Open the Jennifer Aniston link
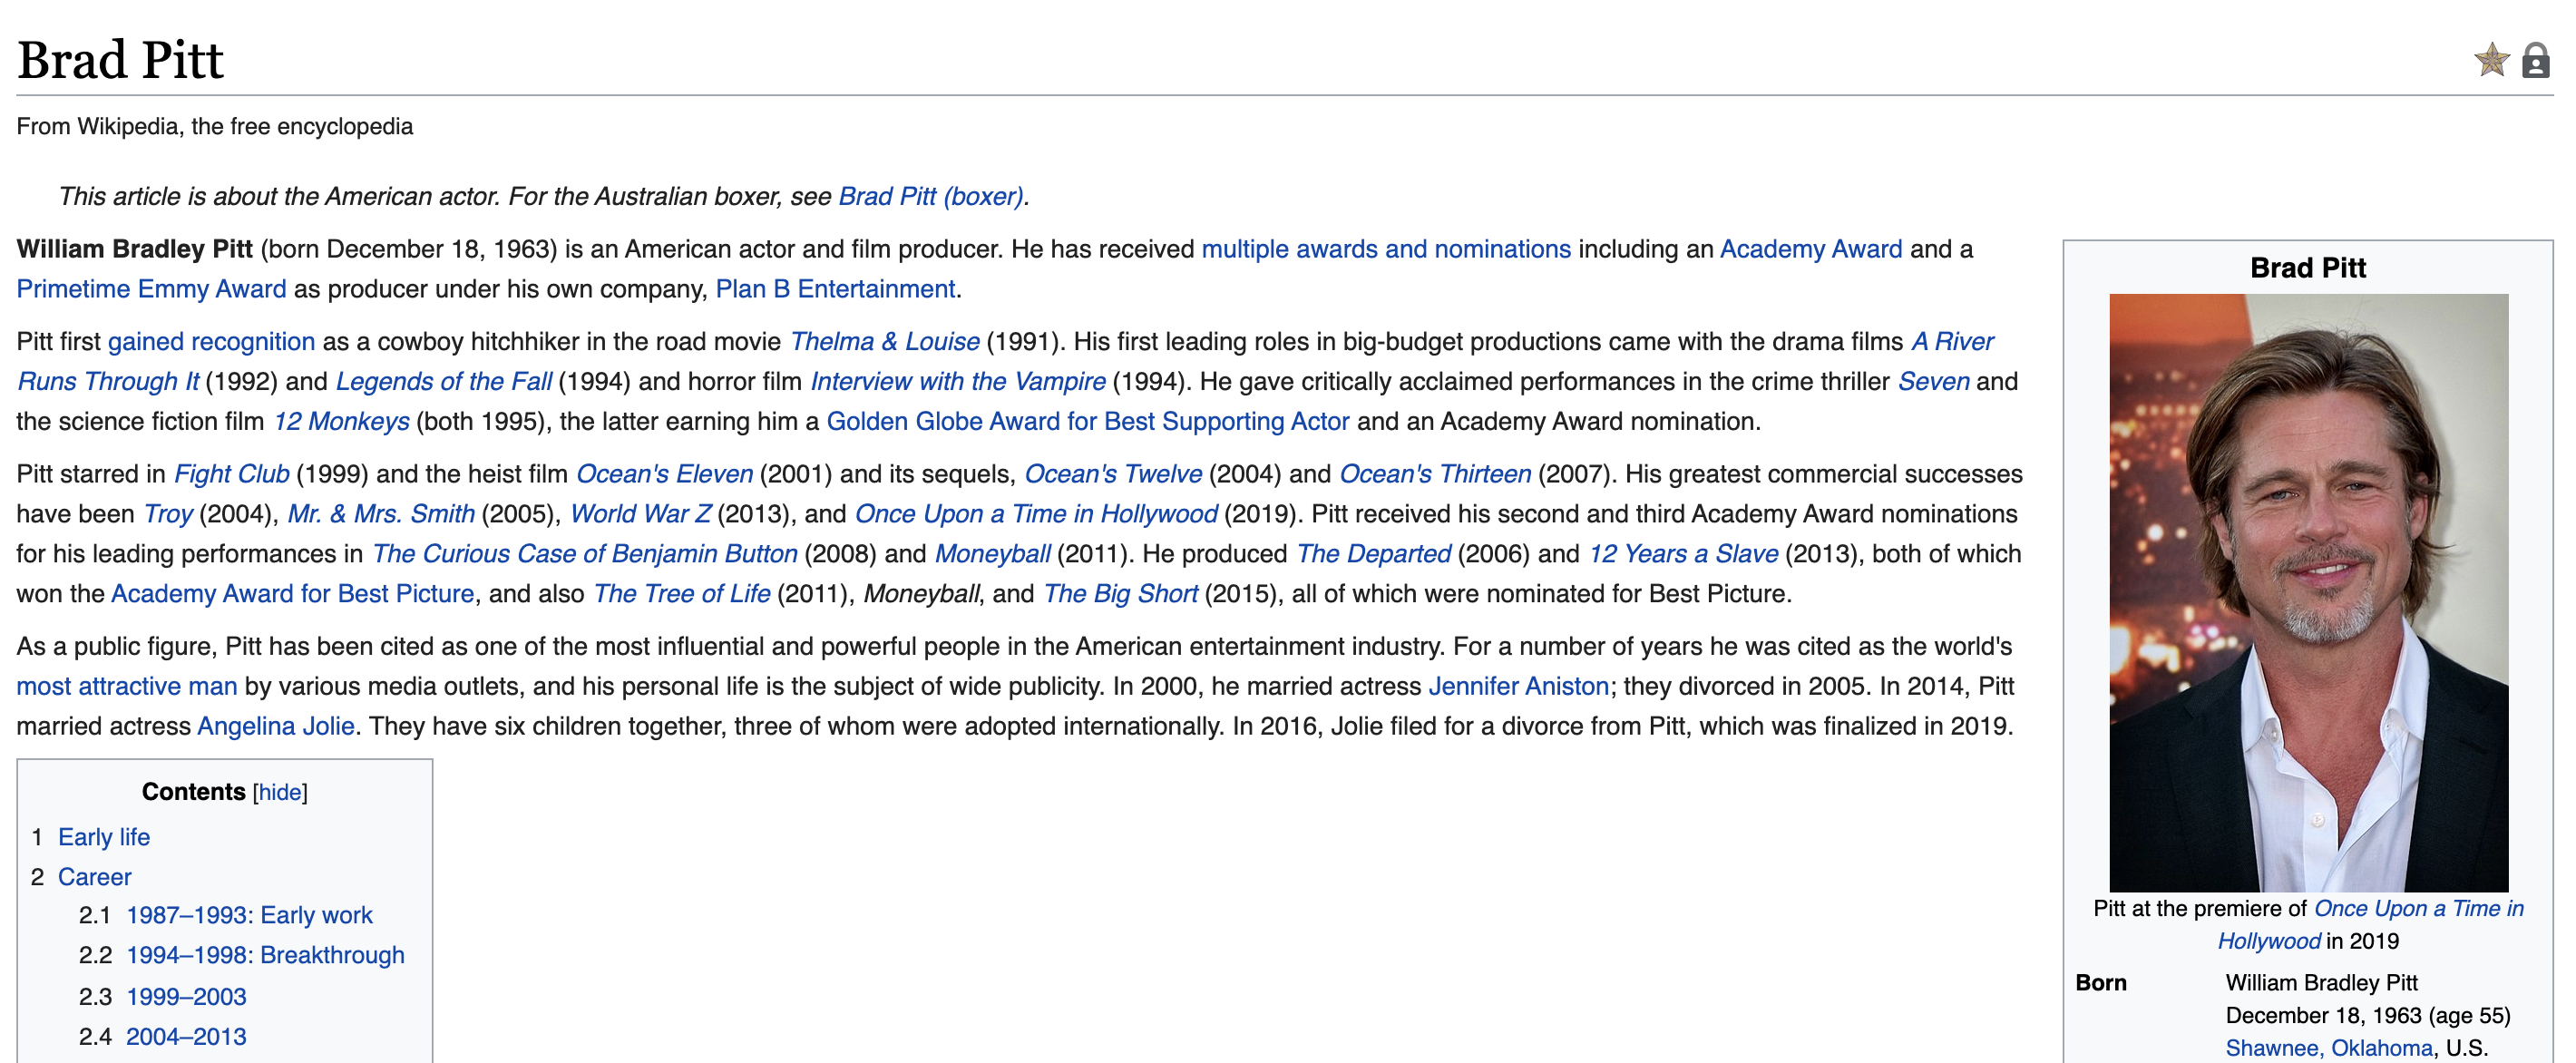The image size is (2576, 1063). coord(1518,687)
